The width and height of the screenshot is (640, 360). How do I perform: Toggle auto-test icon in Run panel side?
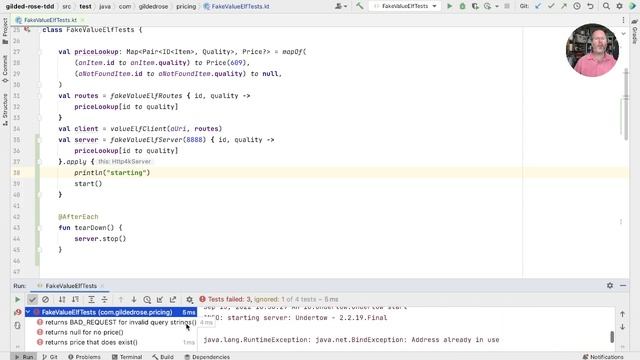[x=18, y=325]
